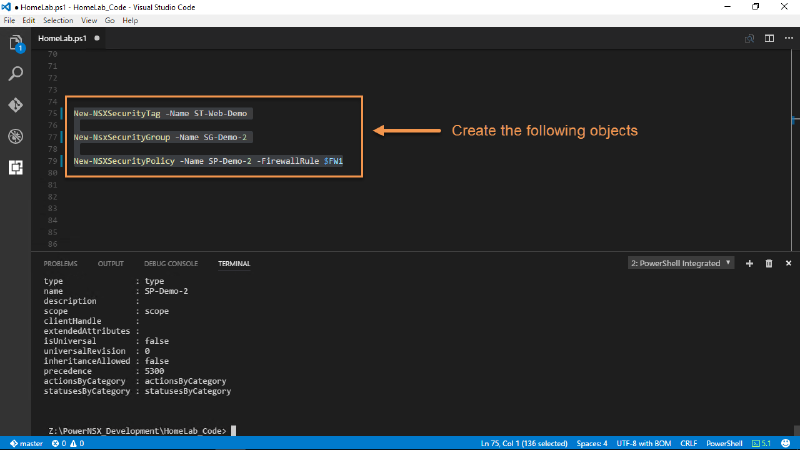The width and height of the screenshot is (800, 450).
Task: Click the PowerShell version 5.1 indicator
Action: coord(762,443)
